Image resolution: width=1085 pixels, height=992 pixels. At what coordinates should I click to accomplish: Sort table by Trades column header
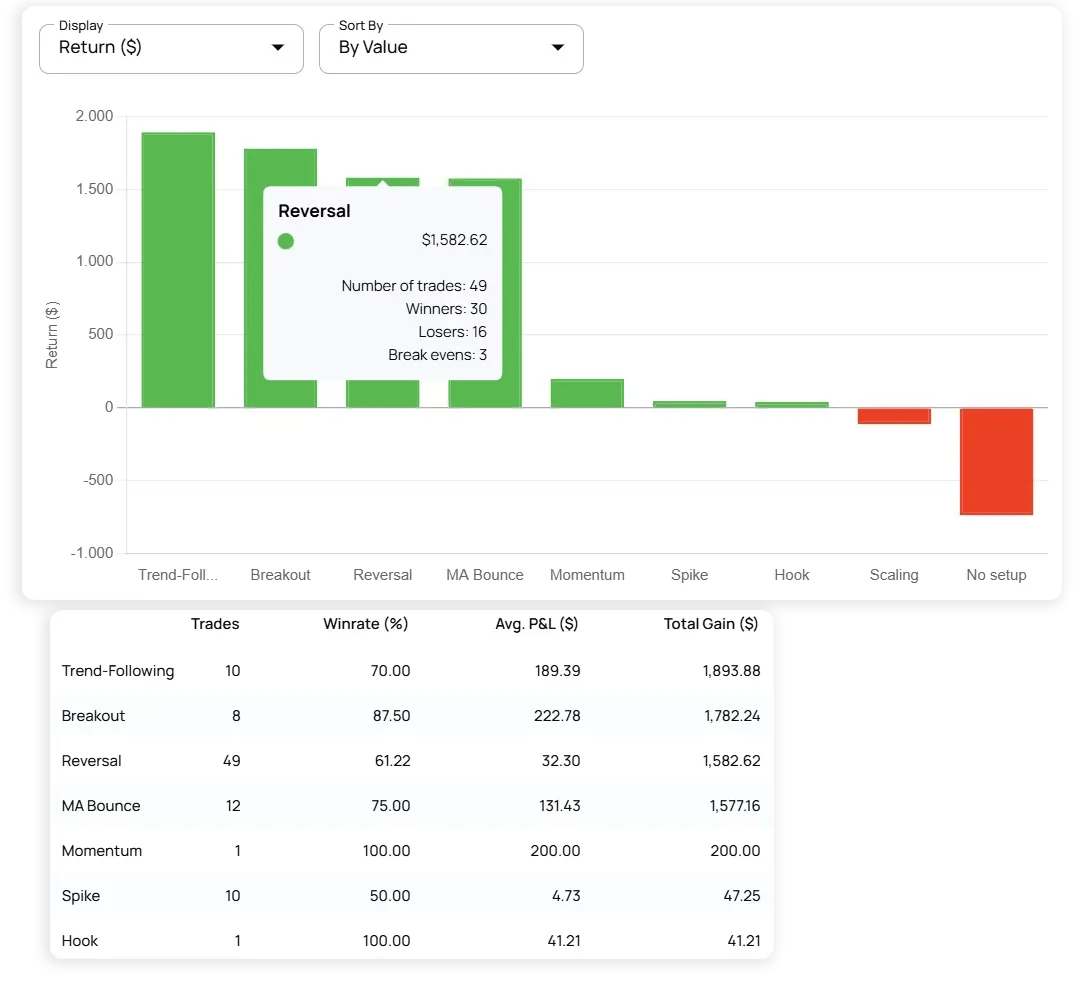click(x=215, y=624)
